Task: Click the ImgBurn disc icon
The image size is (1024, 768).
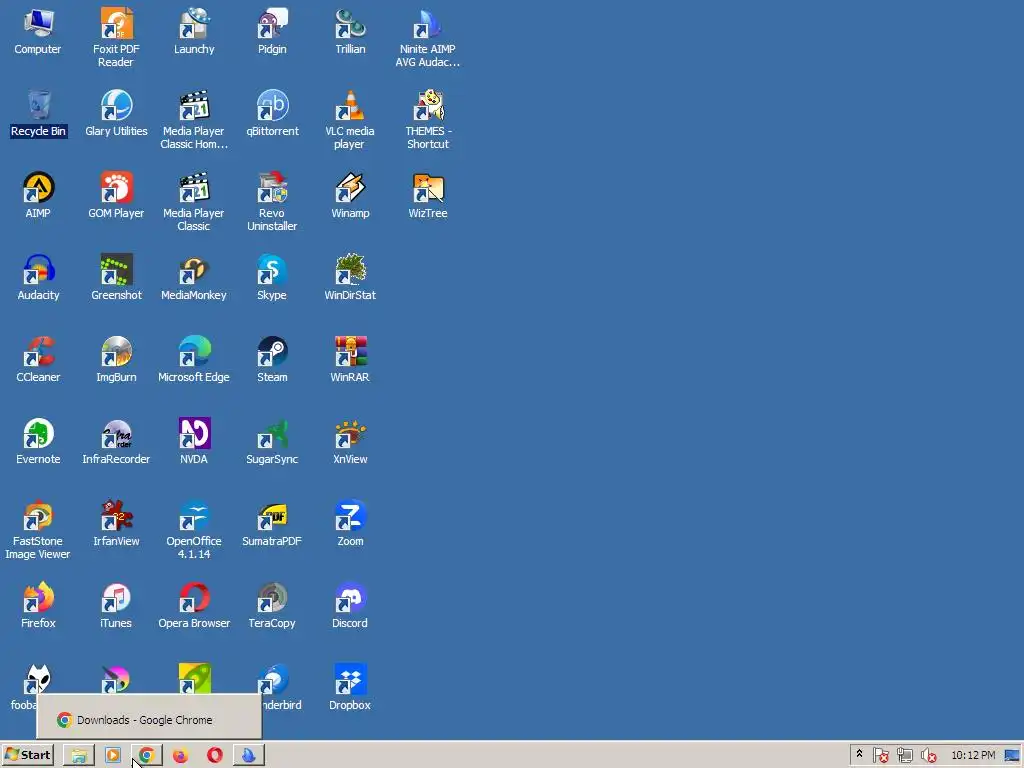Action: 116,360
